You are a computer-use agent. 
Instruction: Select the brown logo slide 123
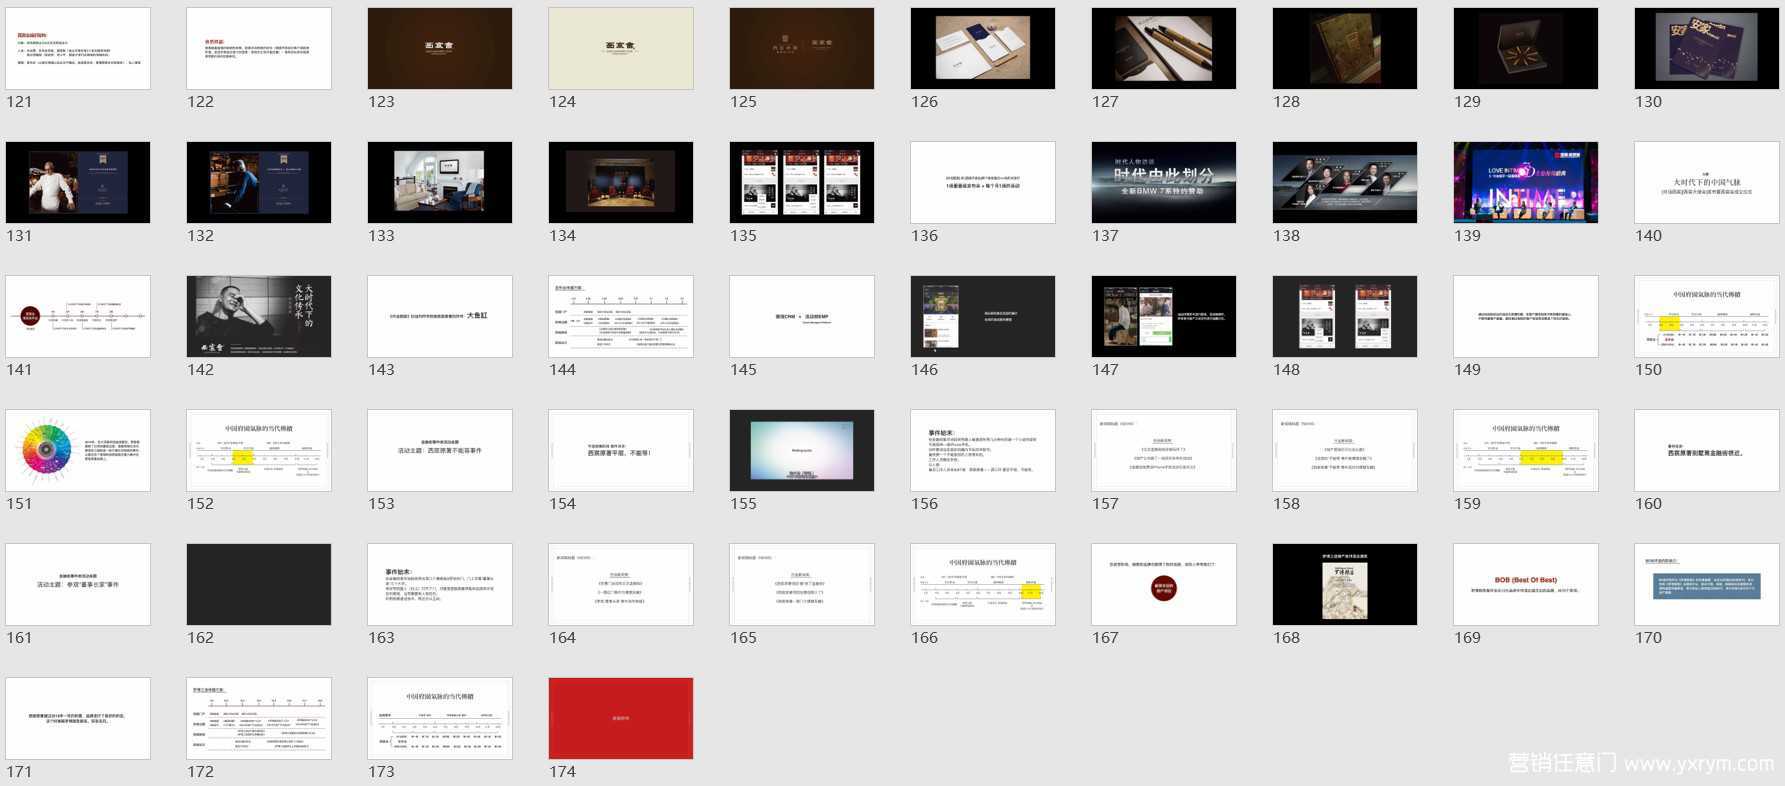coord(440,48)
